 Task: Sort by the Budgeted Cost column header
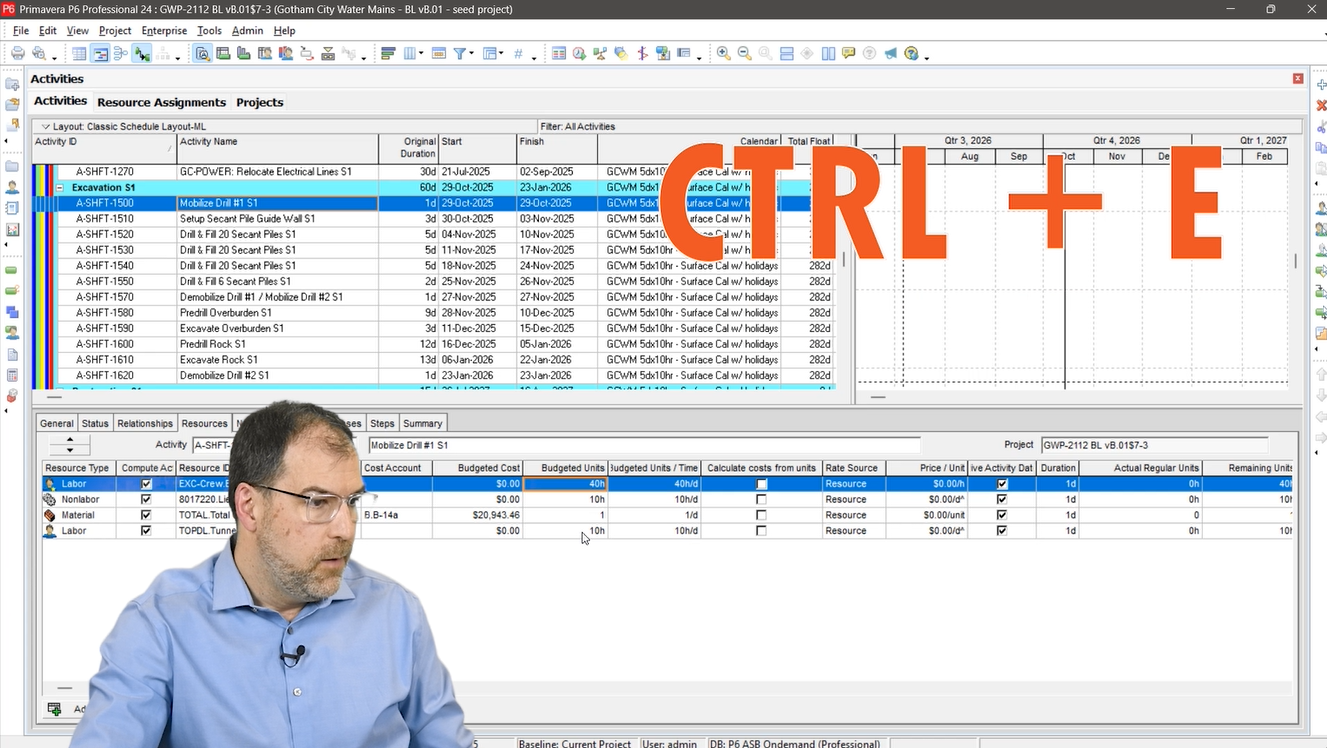(x=478, y=468)
